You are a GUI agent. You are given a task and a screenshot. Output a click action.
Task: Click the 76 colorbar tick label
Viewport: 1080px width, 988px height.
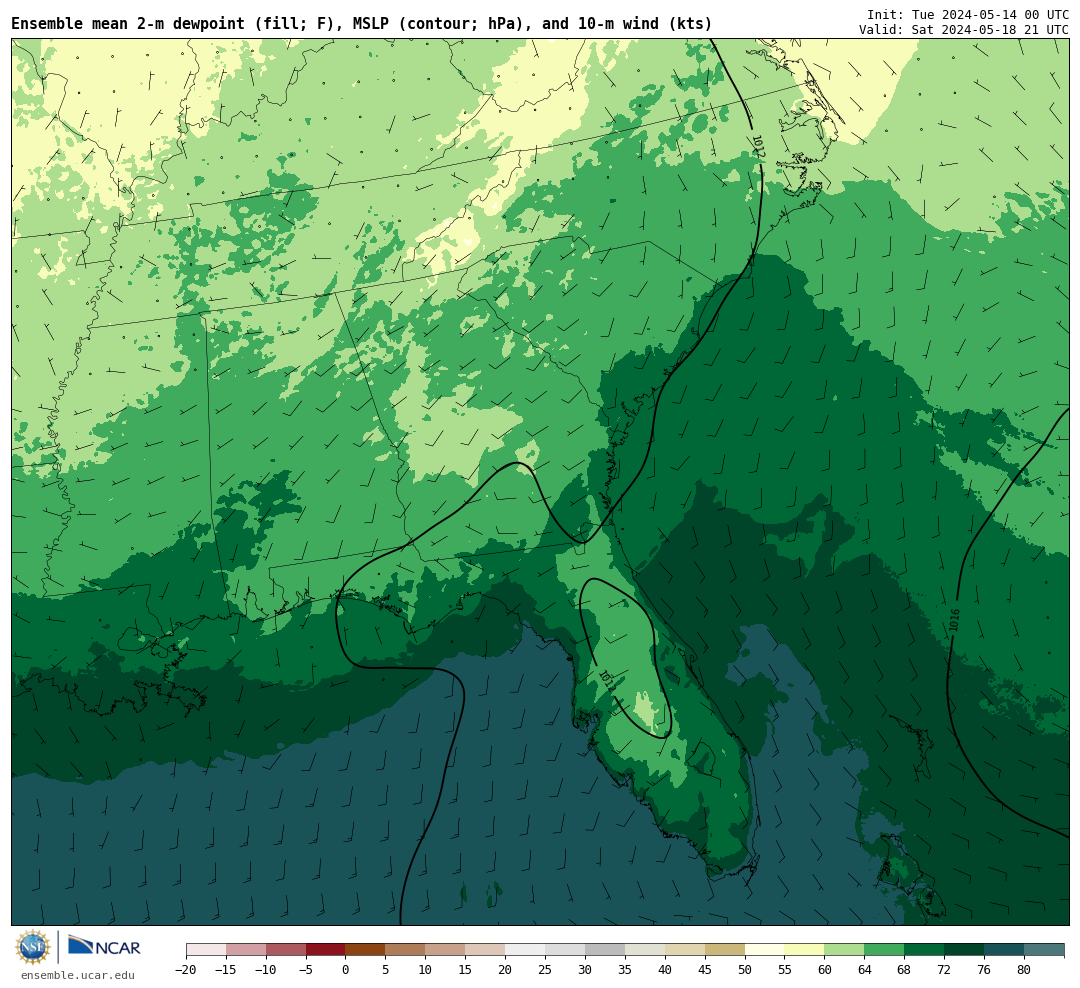[985, 970]
